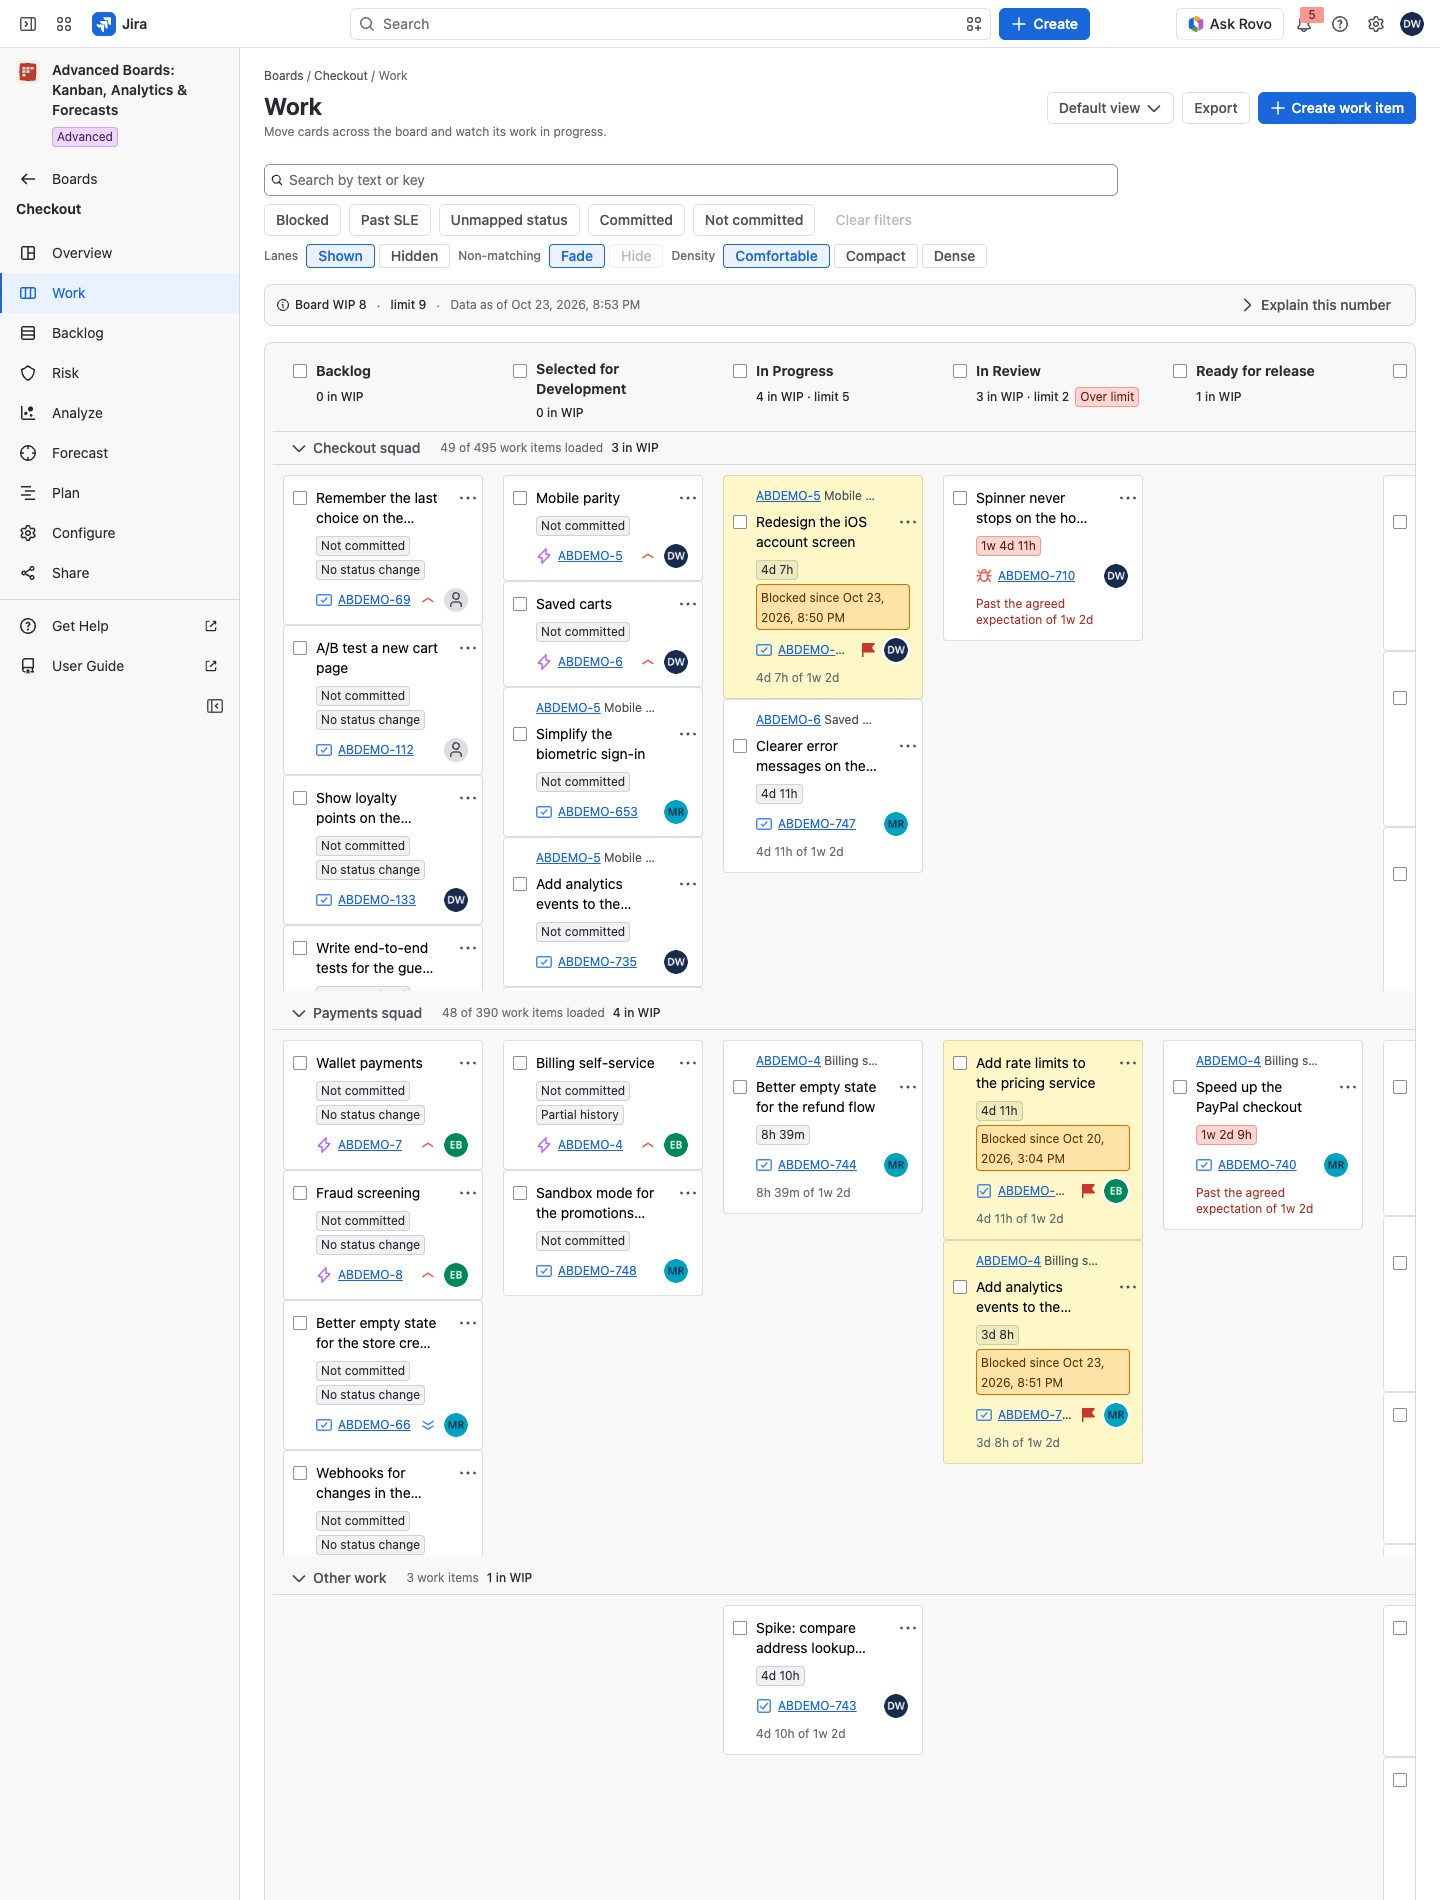The image size is (1440, 1900).
Task: Click the collapse sidebar icon below User Guide
Action: (x=215, y=706)
